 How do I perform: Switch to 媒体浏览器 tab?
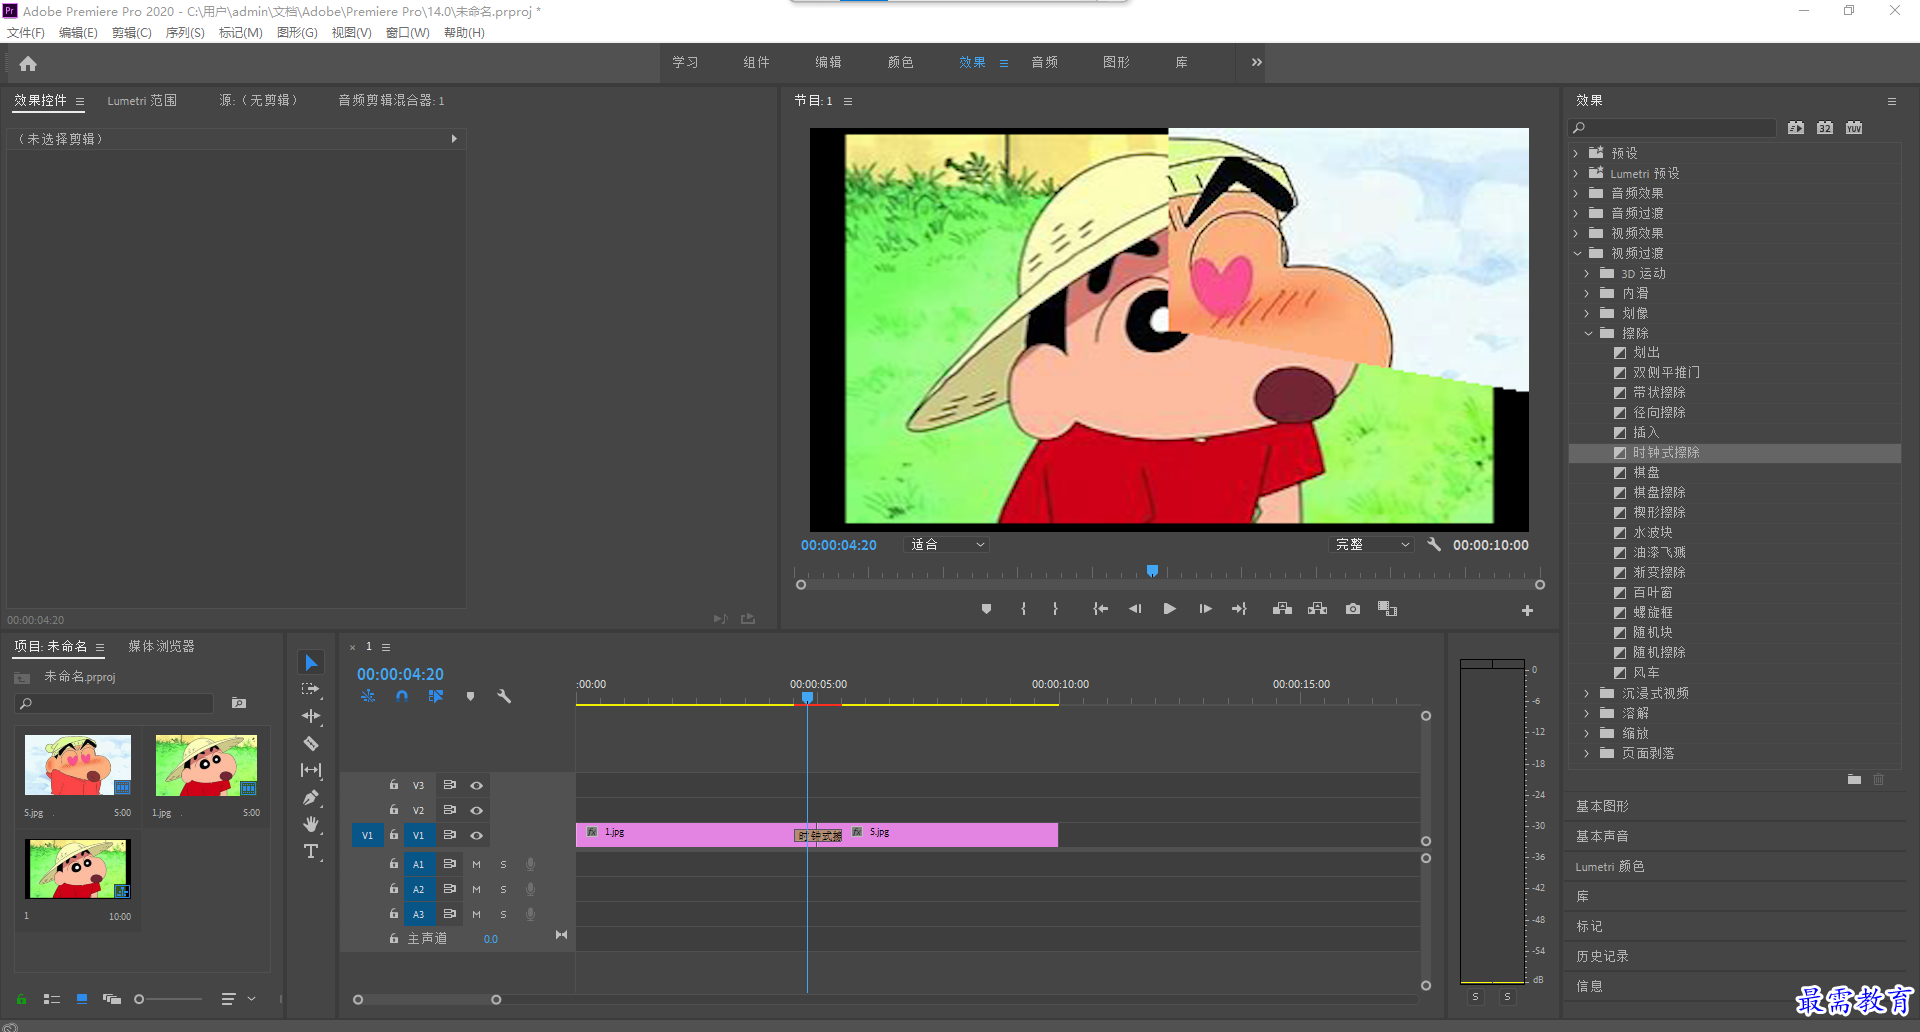161,647
